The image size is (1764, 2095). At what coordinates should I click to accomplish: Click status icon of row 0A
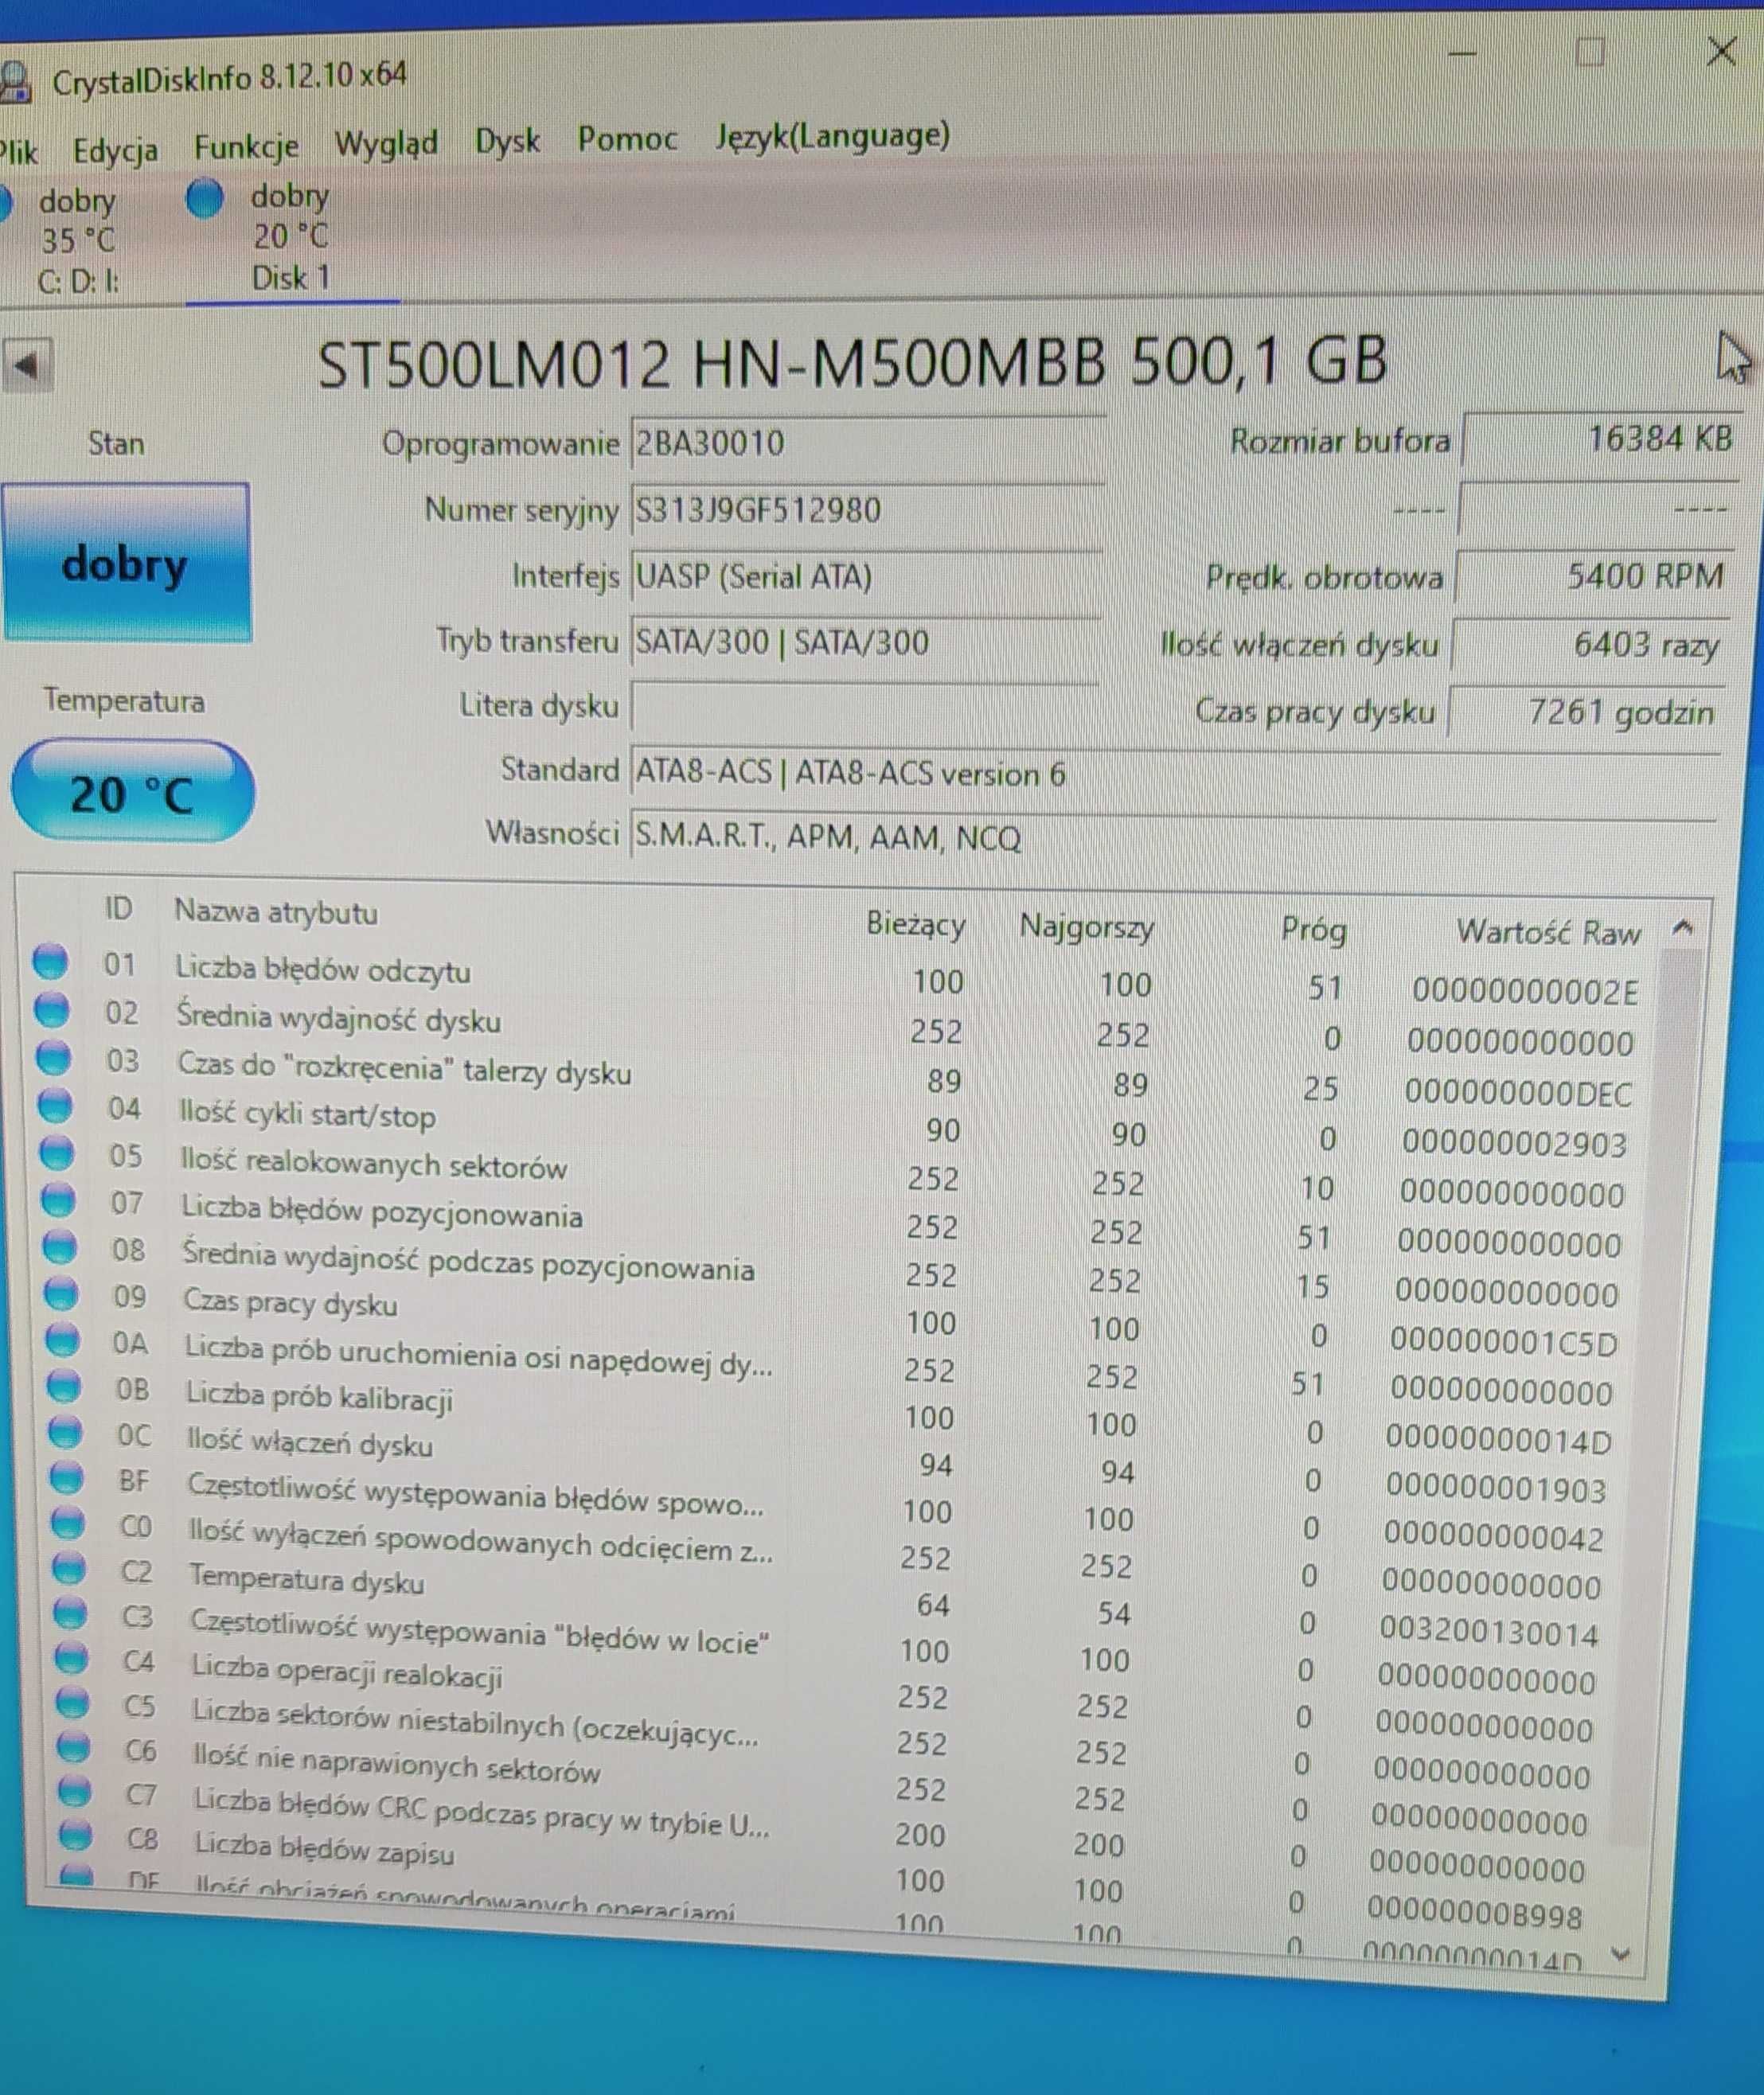62,1340
